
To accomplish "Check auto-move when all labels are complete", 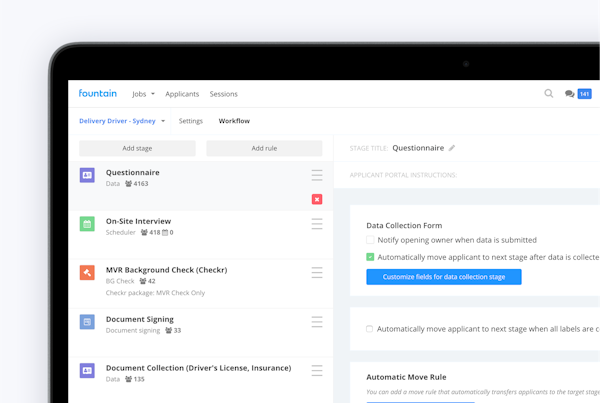I will pyautogui.click(x=369, y=329).
